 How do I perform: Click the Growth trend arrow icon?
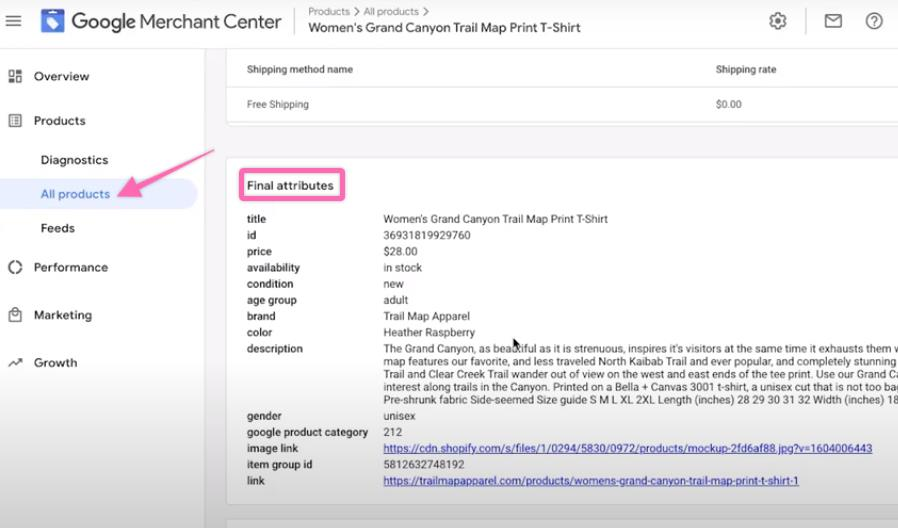pos(15,363)
